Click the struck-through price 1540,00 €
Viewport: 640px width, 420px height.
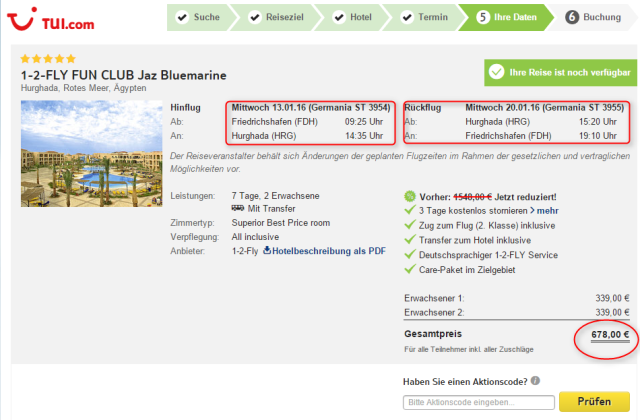click(472, 197)
